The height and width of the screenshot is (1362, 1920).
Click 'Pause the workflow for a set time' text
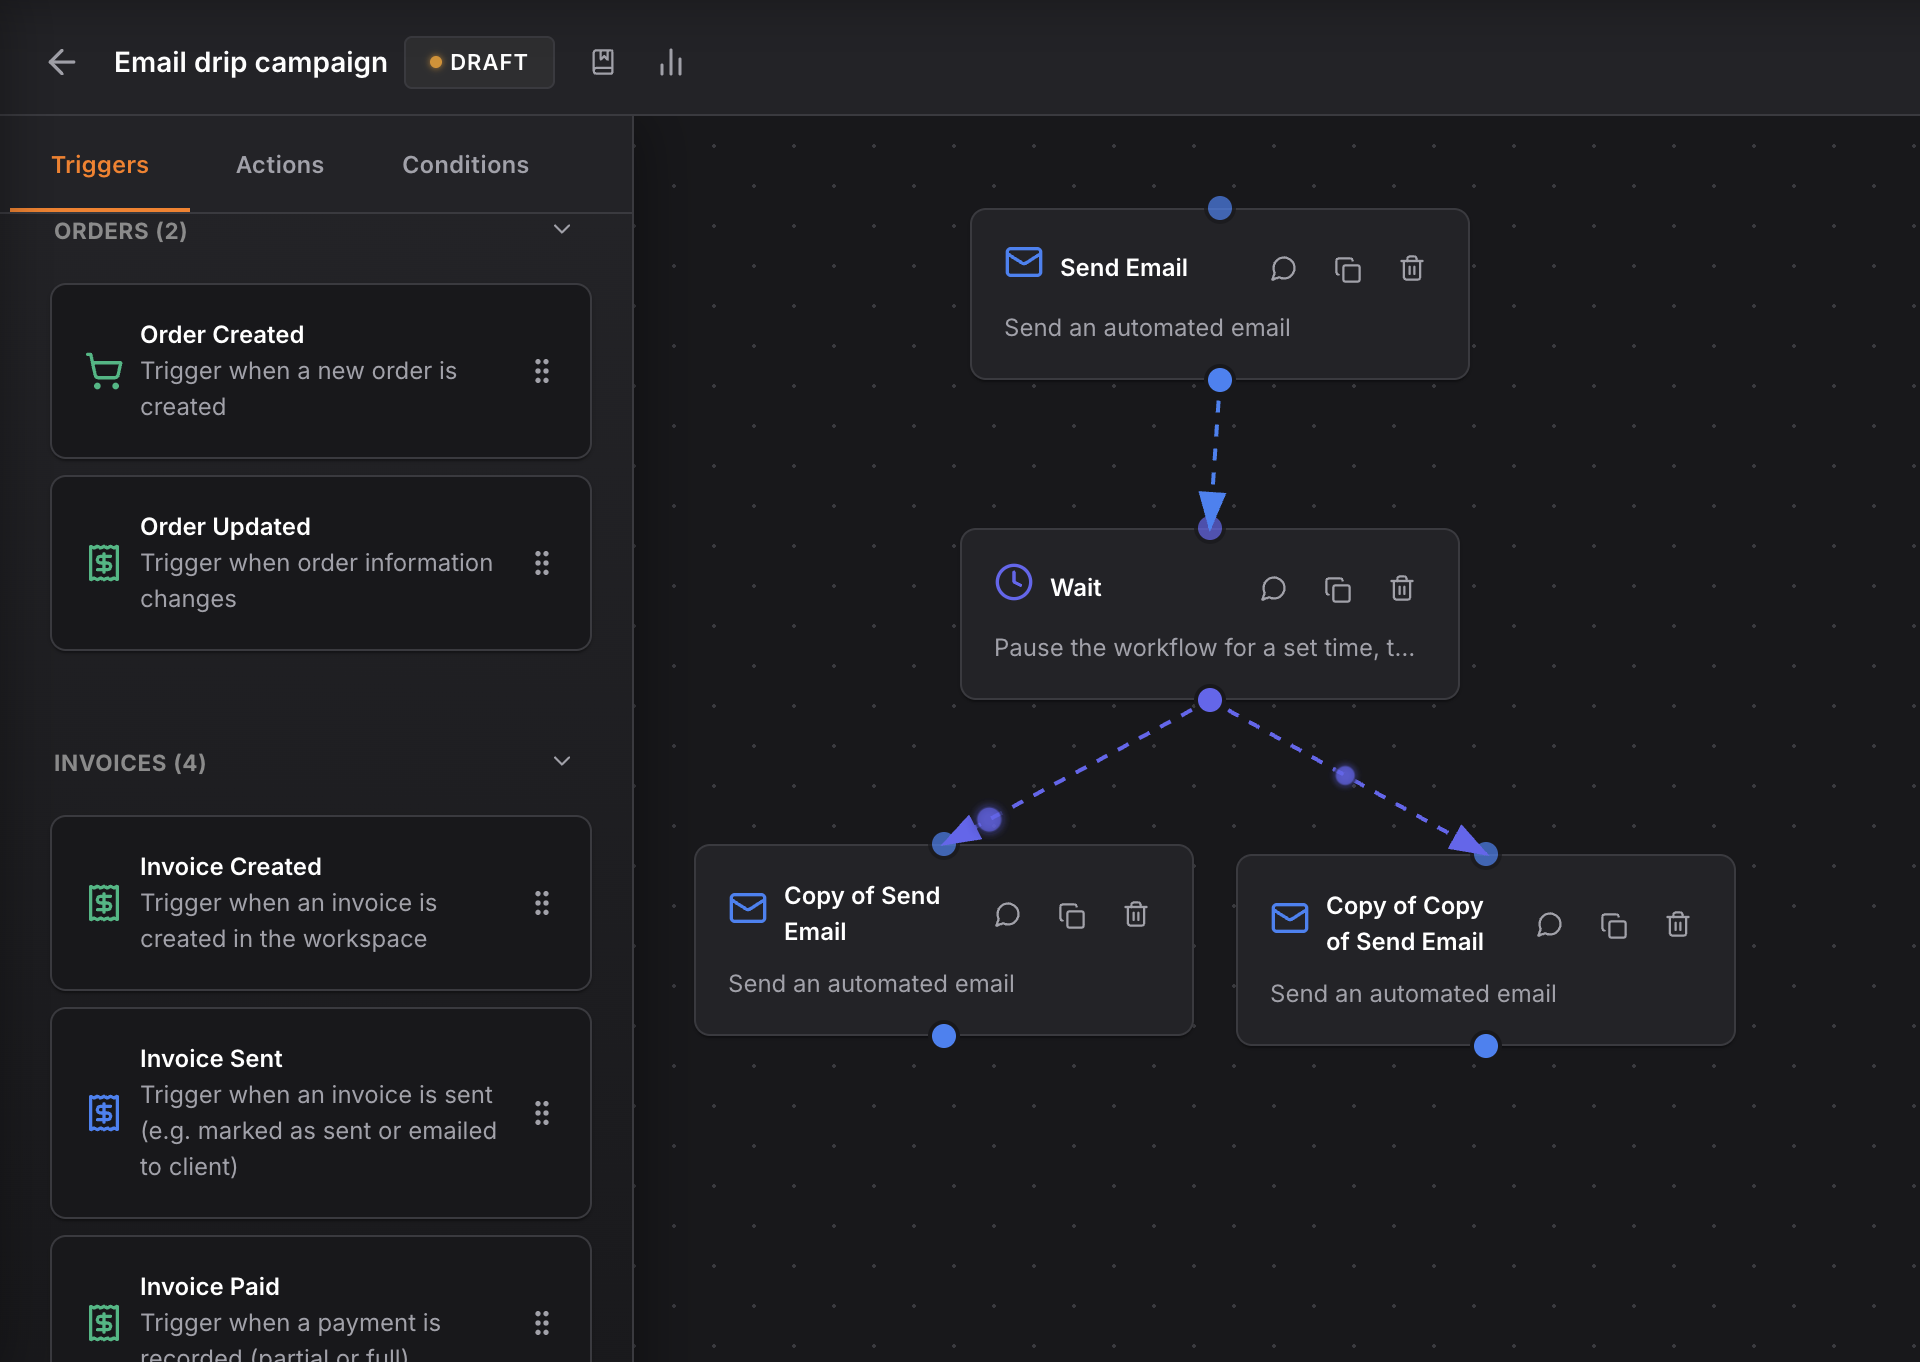(x=1204, y=648)
